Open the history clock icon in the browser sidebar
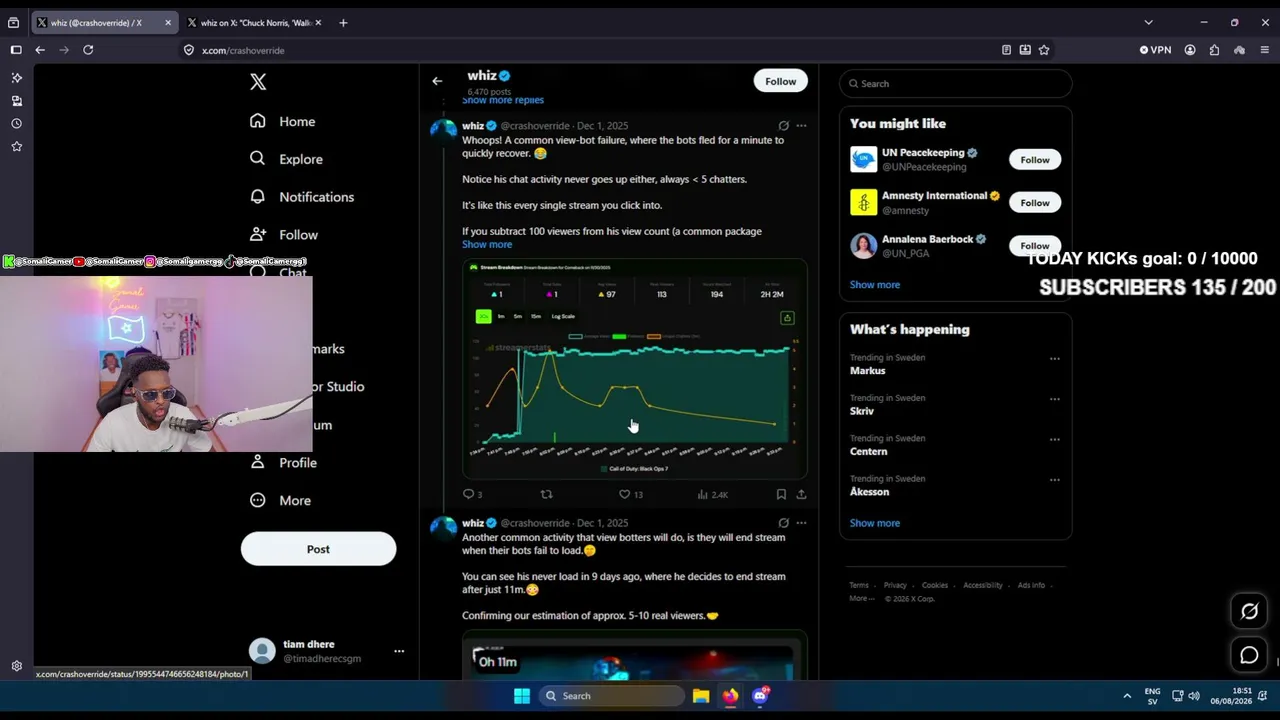1280x720 pixels. click(16, 124)
